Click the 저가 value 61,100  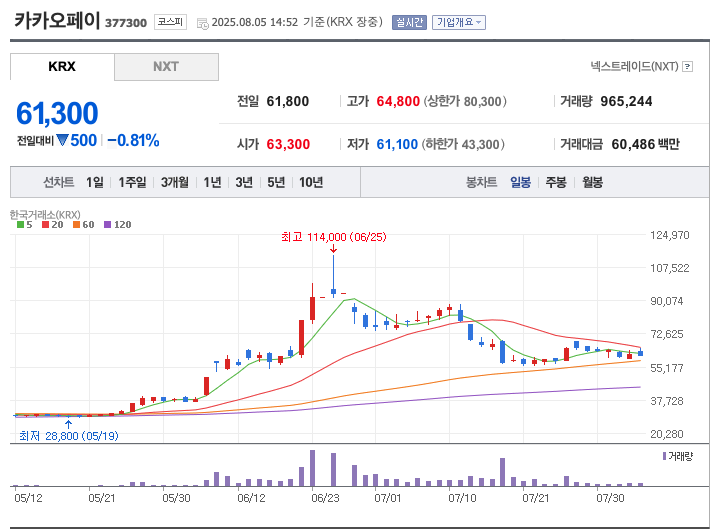pyautogui.click(x=397, y=144)
